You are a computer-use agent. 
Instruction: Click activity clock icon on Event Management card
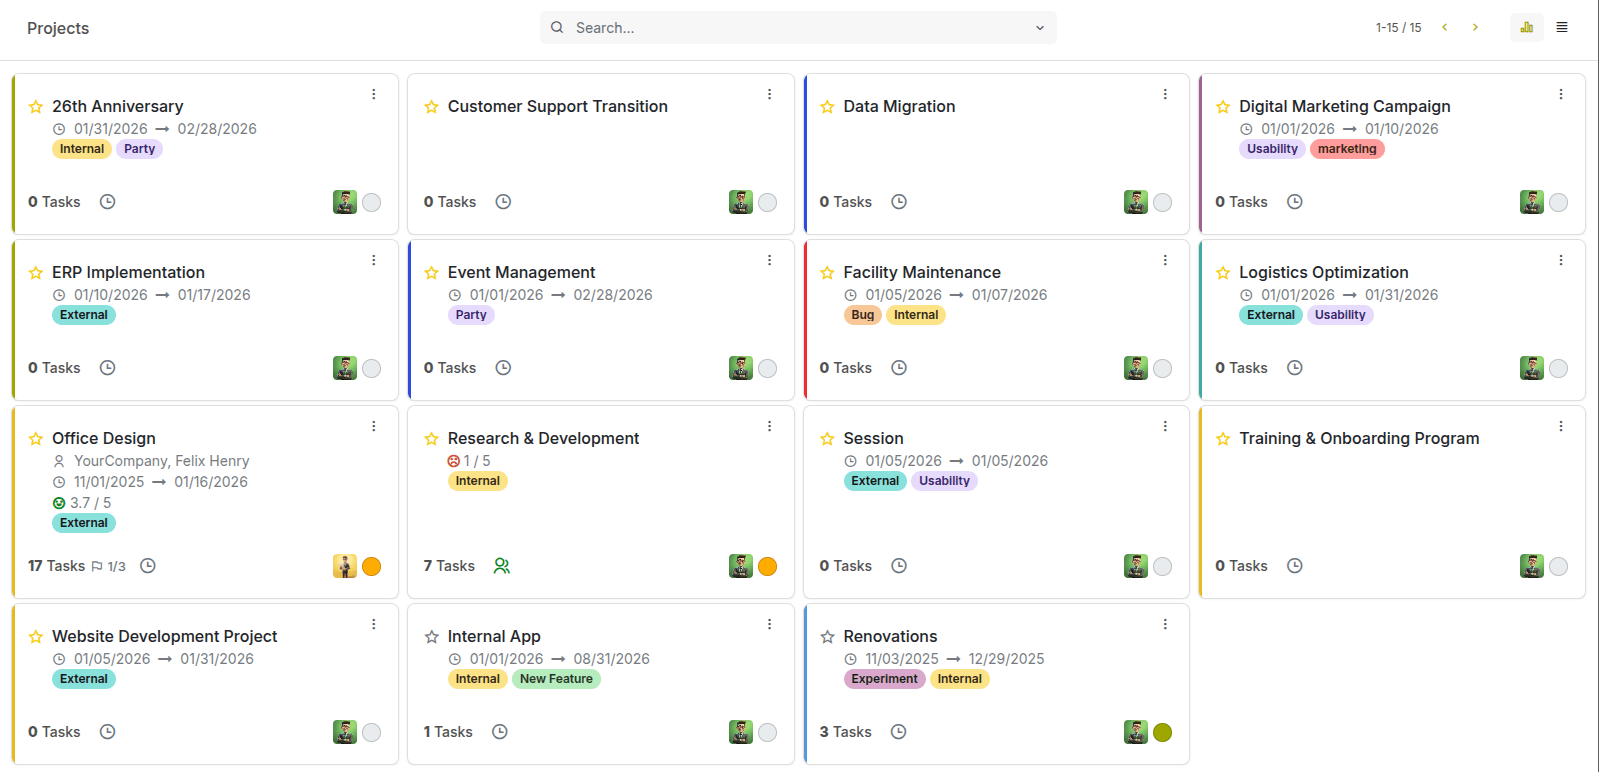(504, 368)
